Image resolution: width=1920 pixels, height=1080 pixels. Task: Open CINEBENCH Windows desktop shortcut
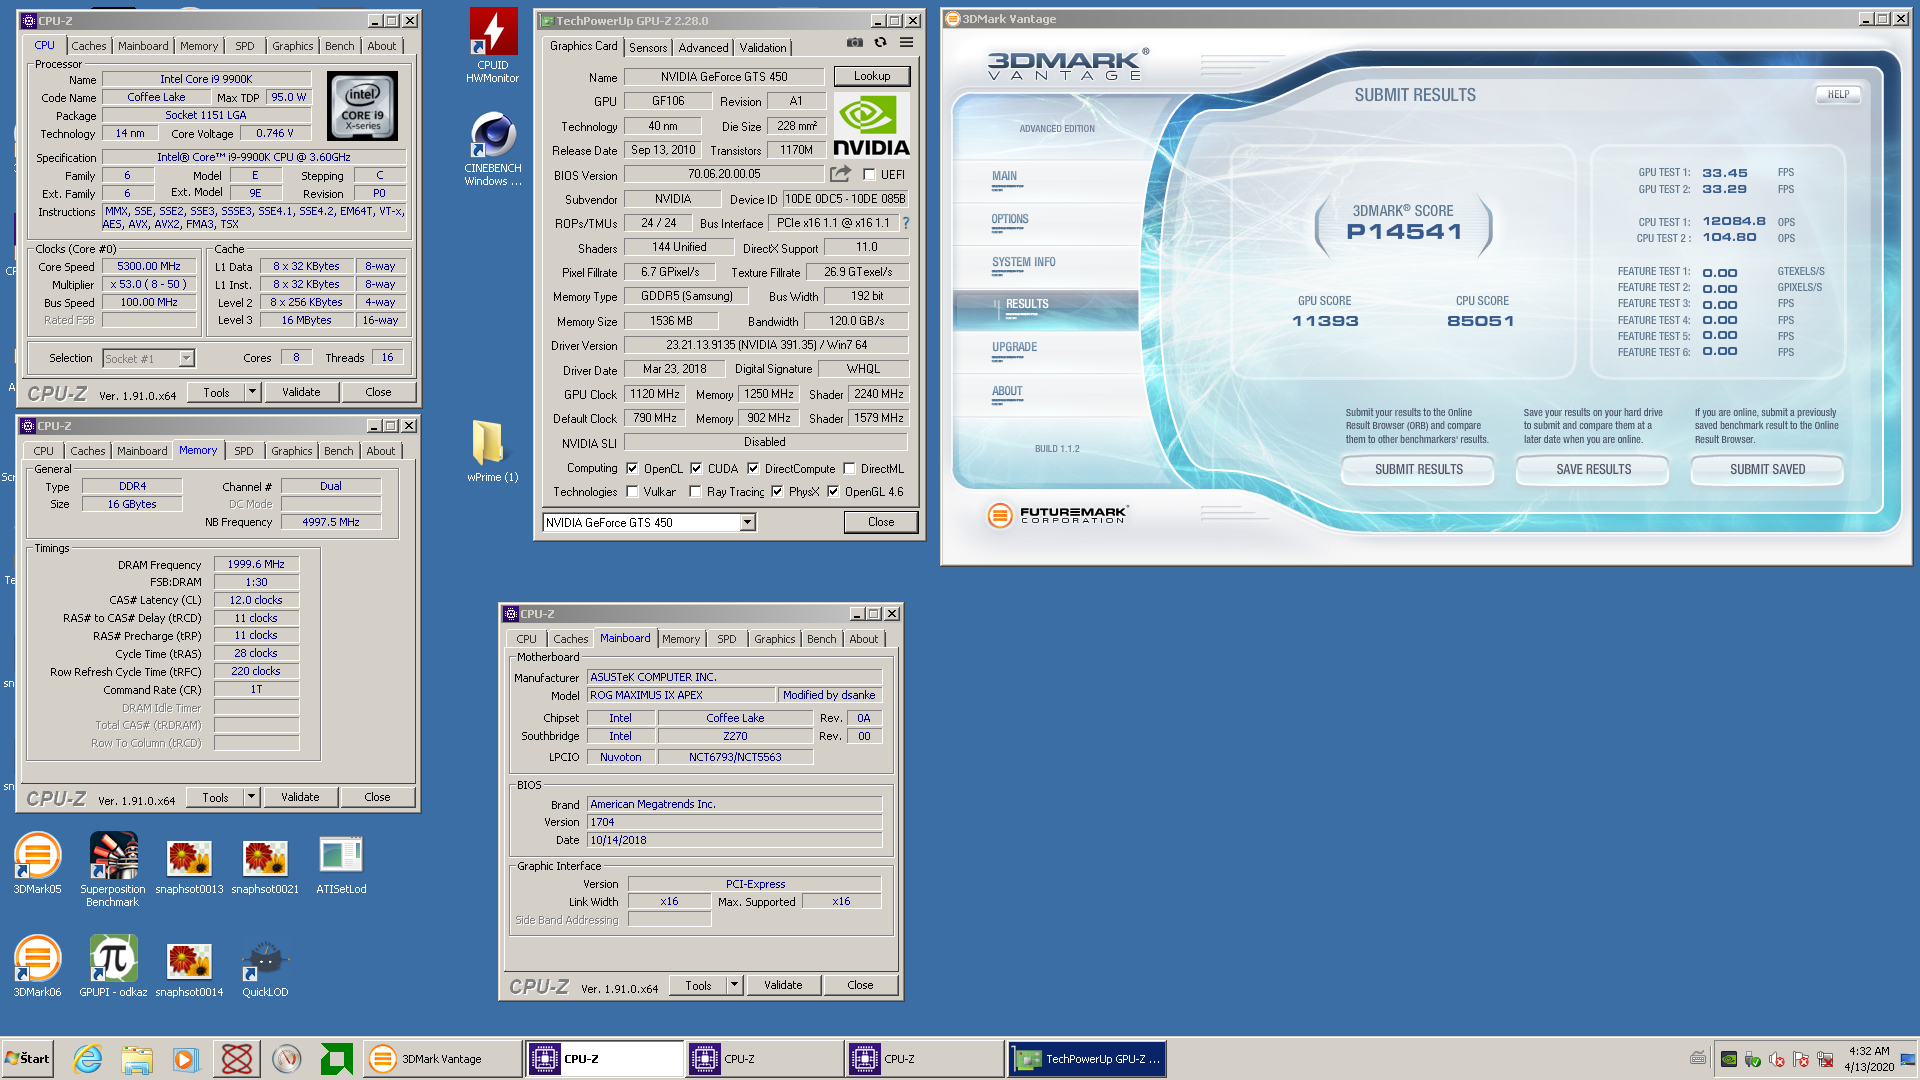(493, 149)
